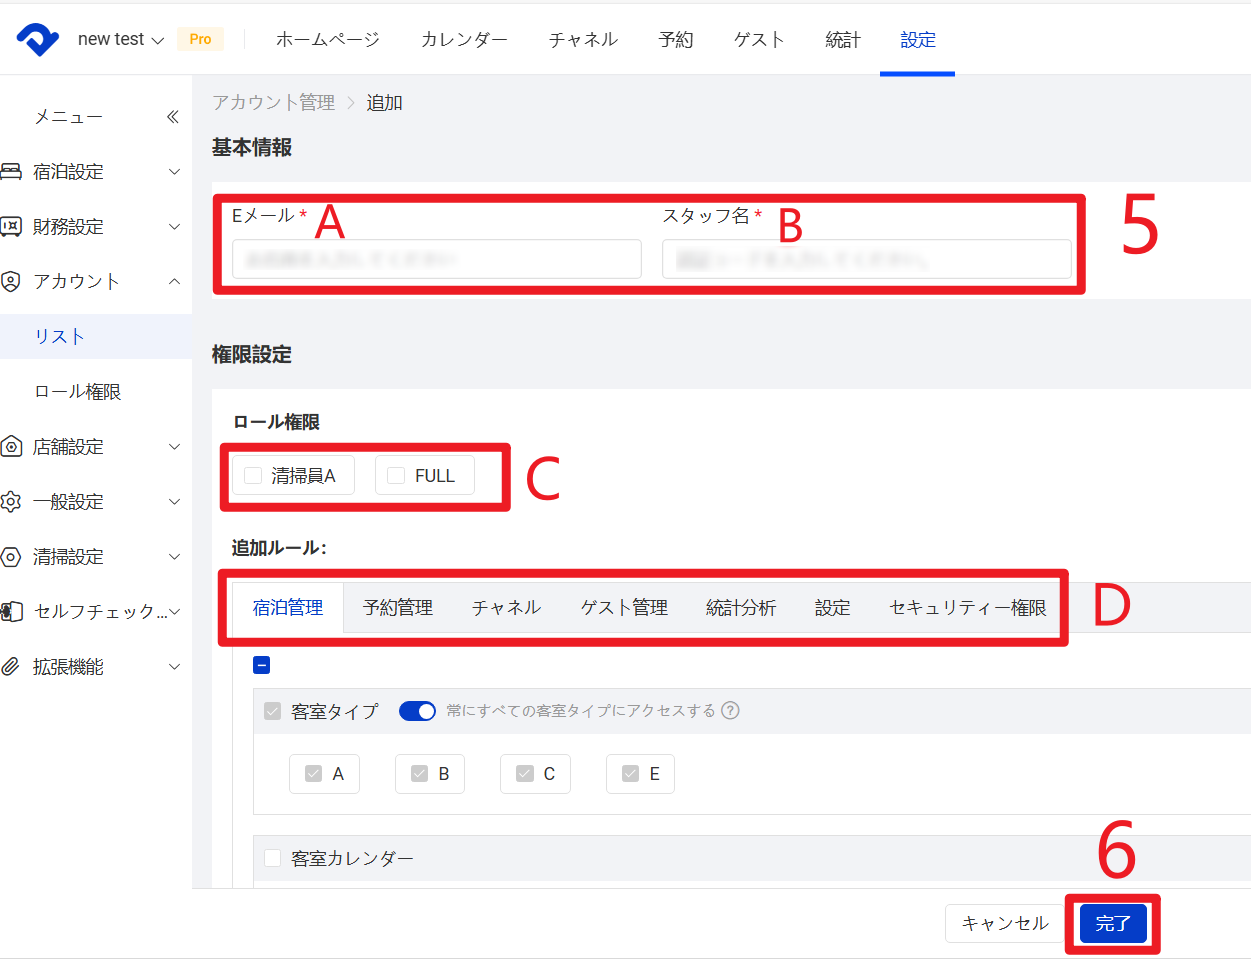Click the 店舗設定 store icon
1251x959 pixels.
(x=11, y=447)
